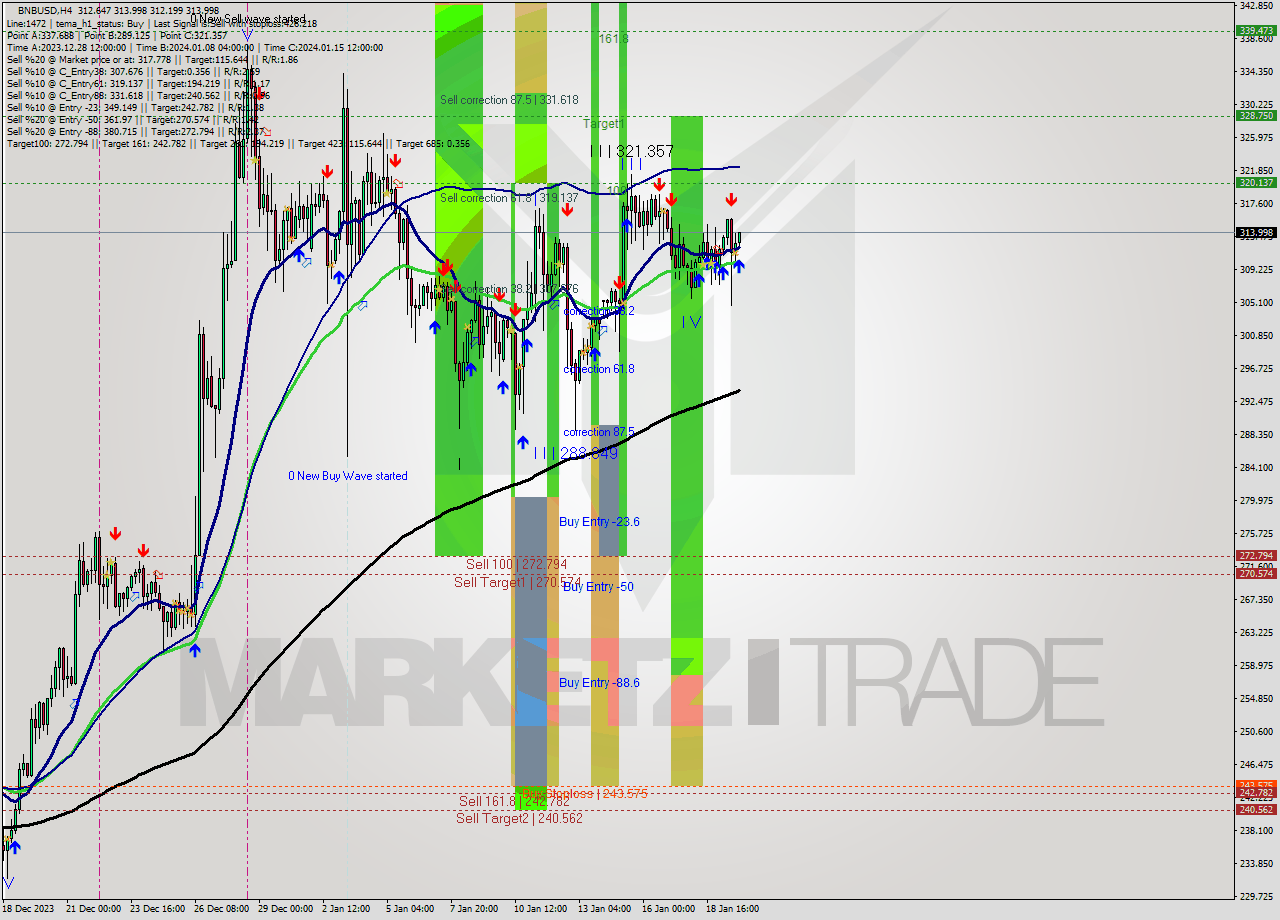
Task: Click the '10 Jan 12:00' time label
Action: (x=538, y=909)
